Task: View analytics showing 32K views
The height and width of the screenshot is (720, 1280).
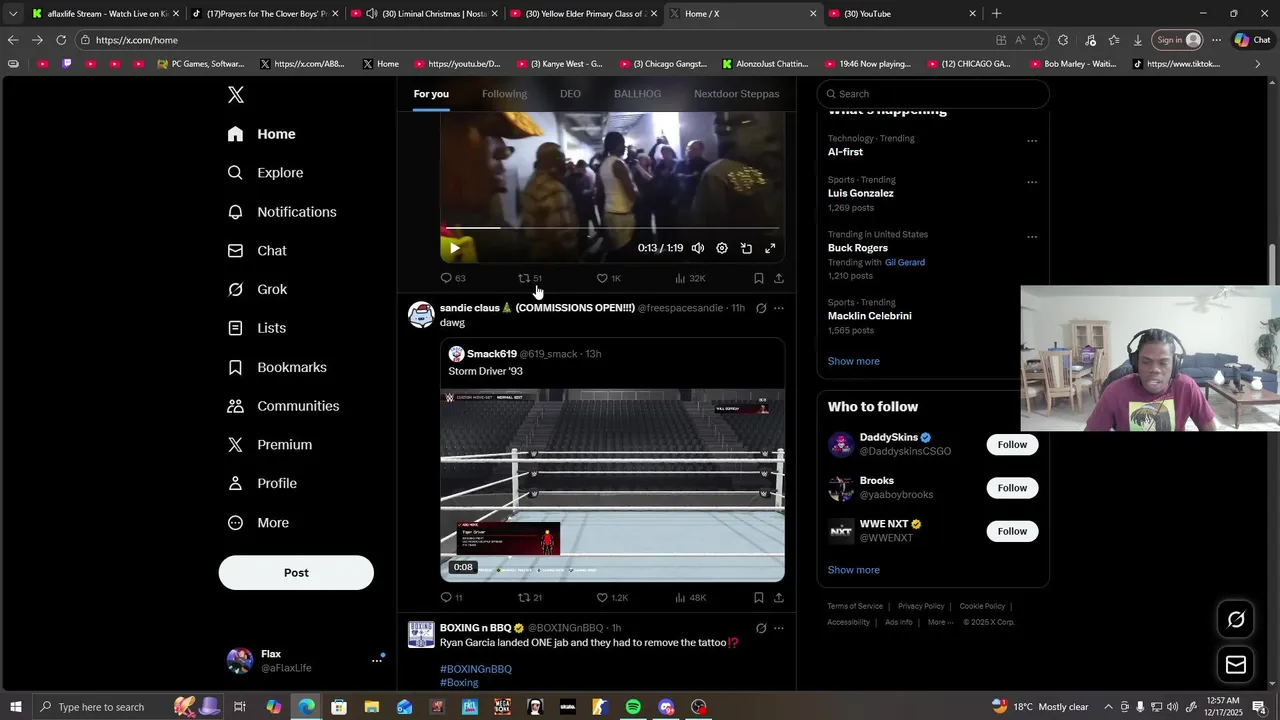Action: click(x=690, y=278)
